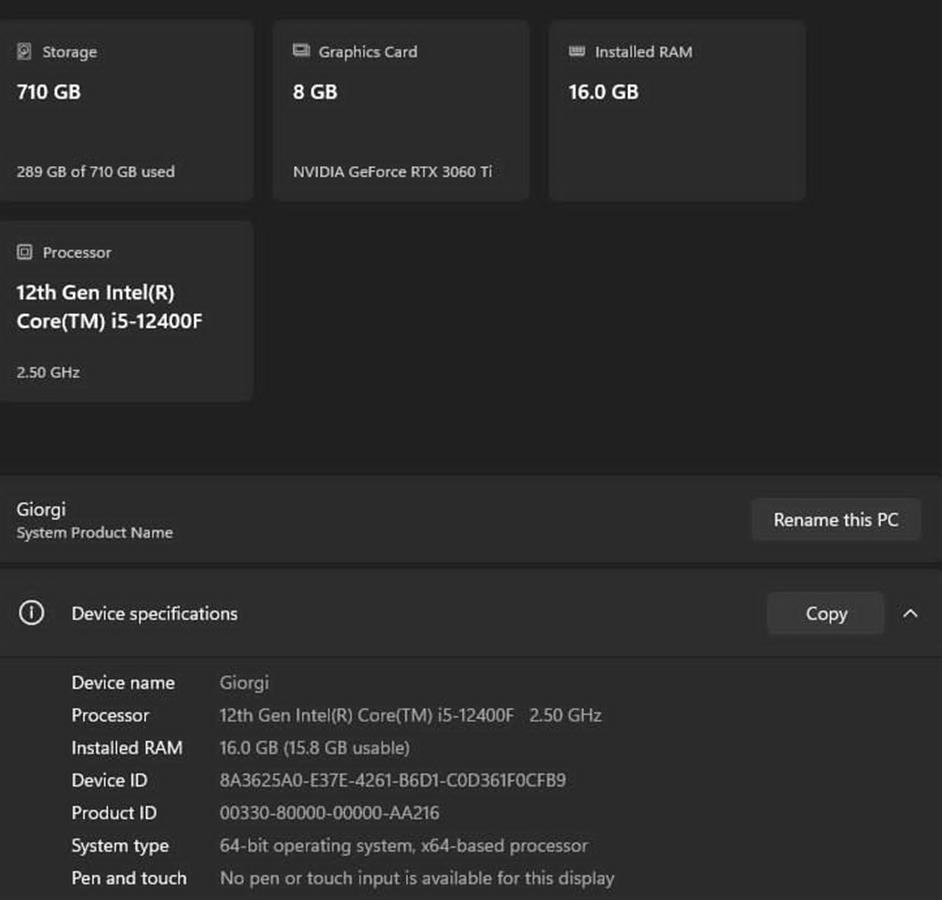
Task: Open the Storage 710 GB card
Action: tap(124, 111)
